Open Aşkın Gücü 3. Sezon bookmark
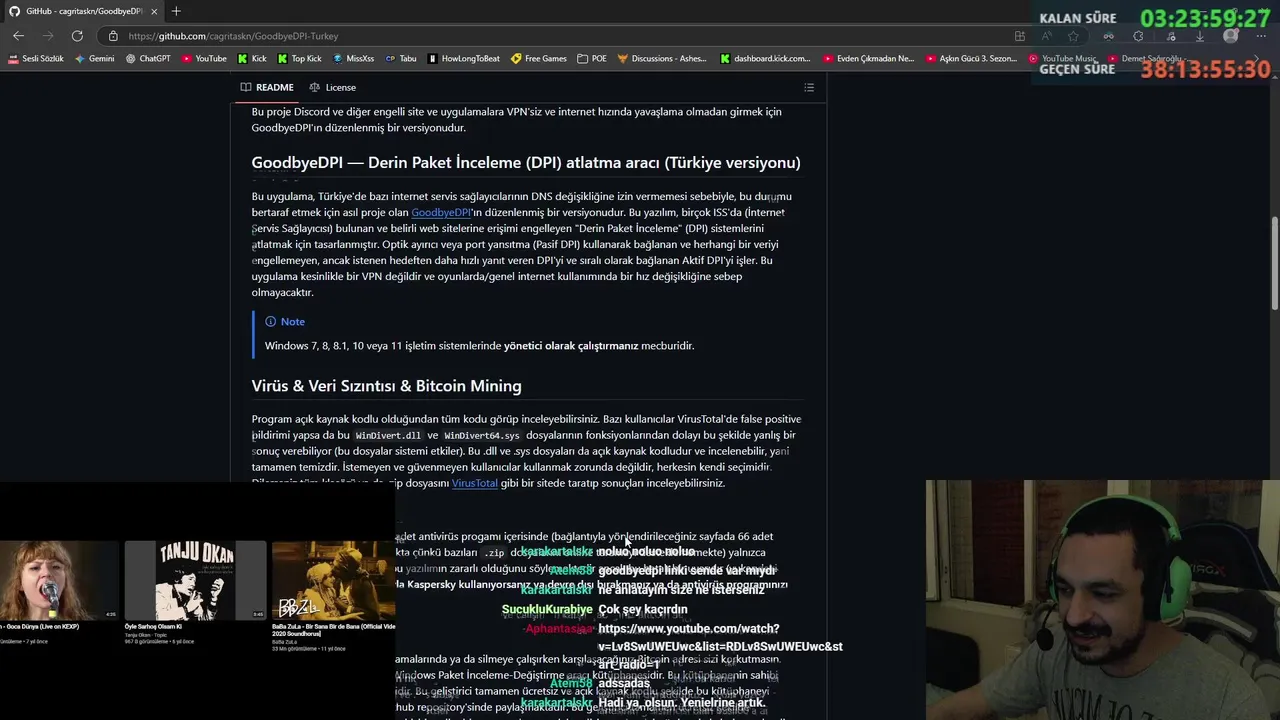Viewport: 1280px width, 720px height. coord(971,58)
